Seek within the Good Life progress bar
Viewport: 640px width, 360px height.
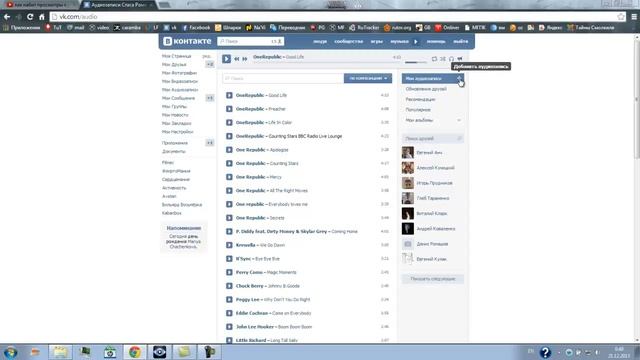327,62
